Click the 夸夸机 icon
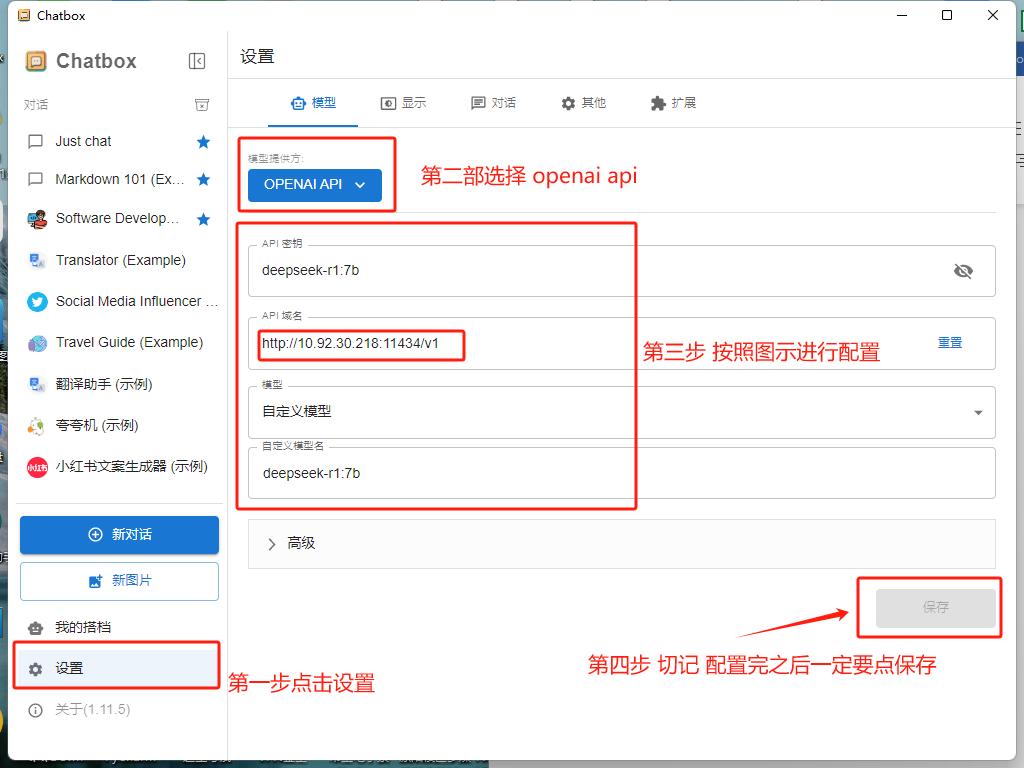Screen dimensions: 1024x768 [x=36, y=426]
